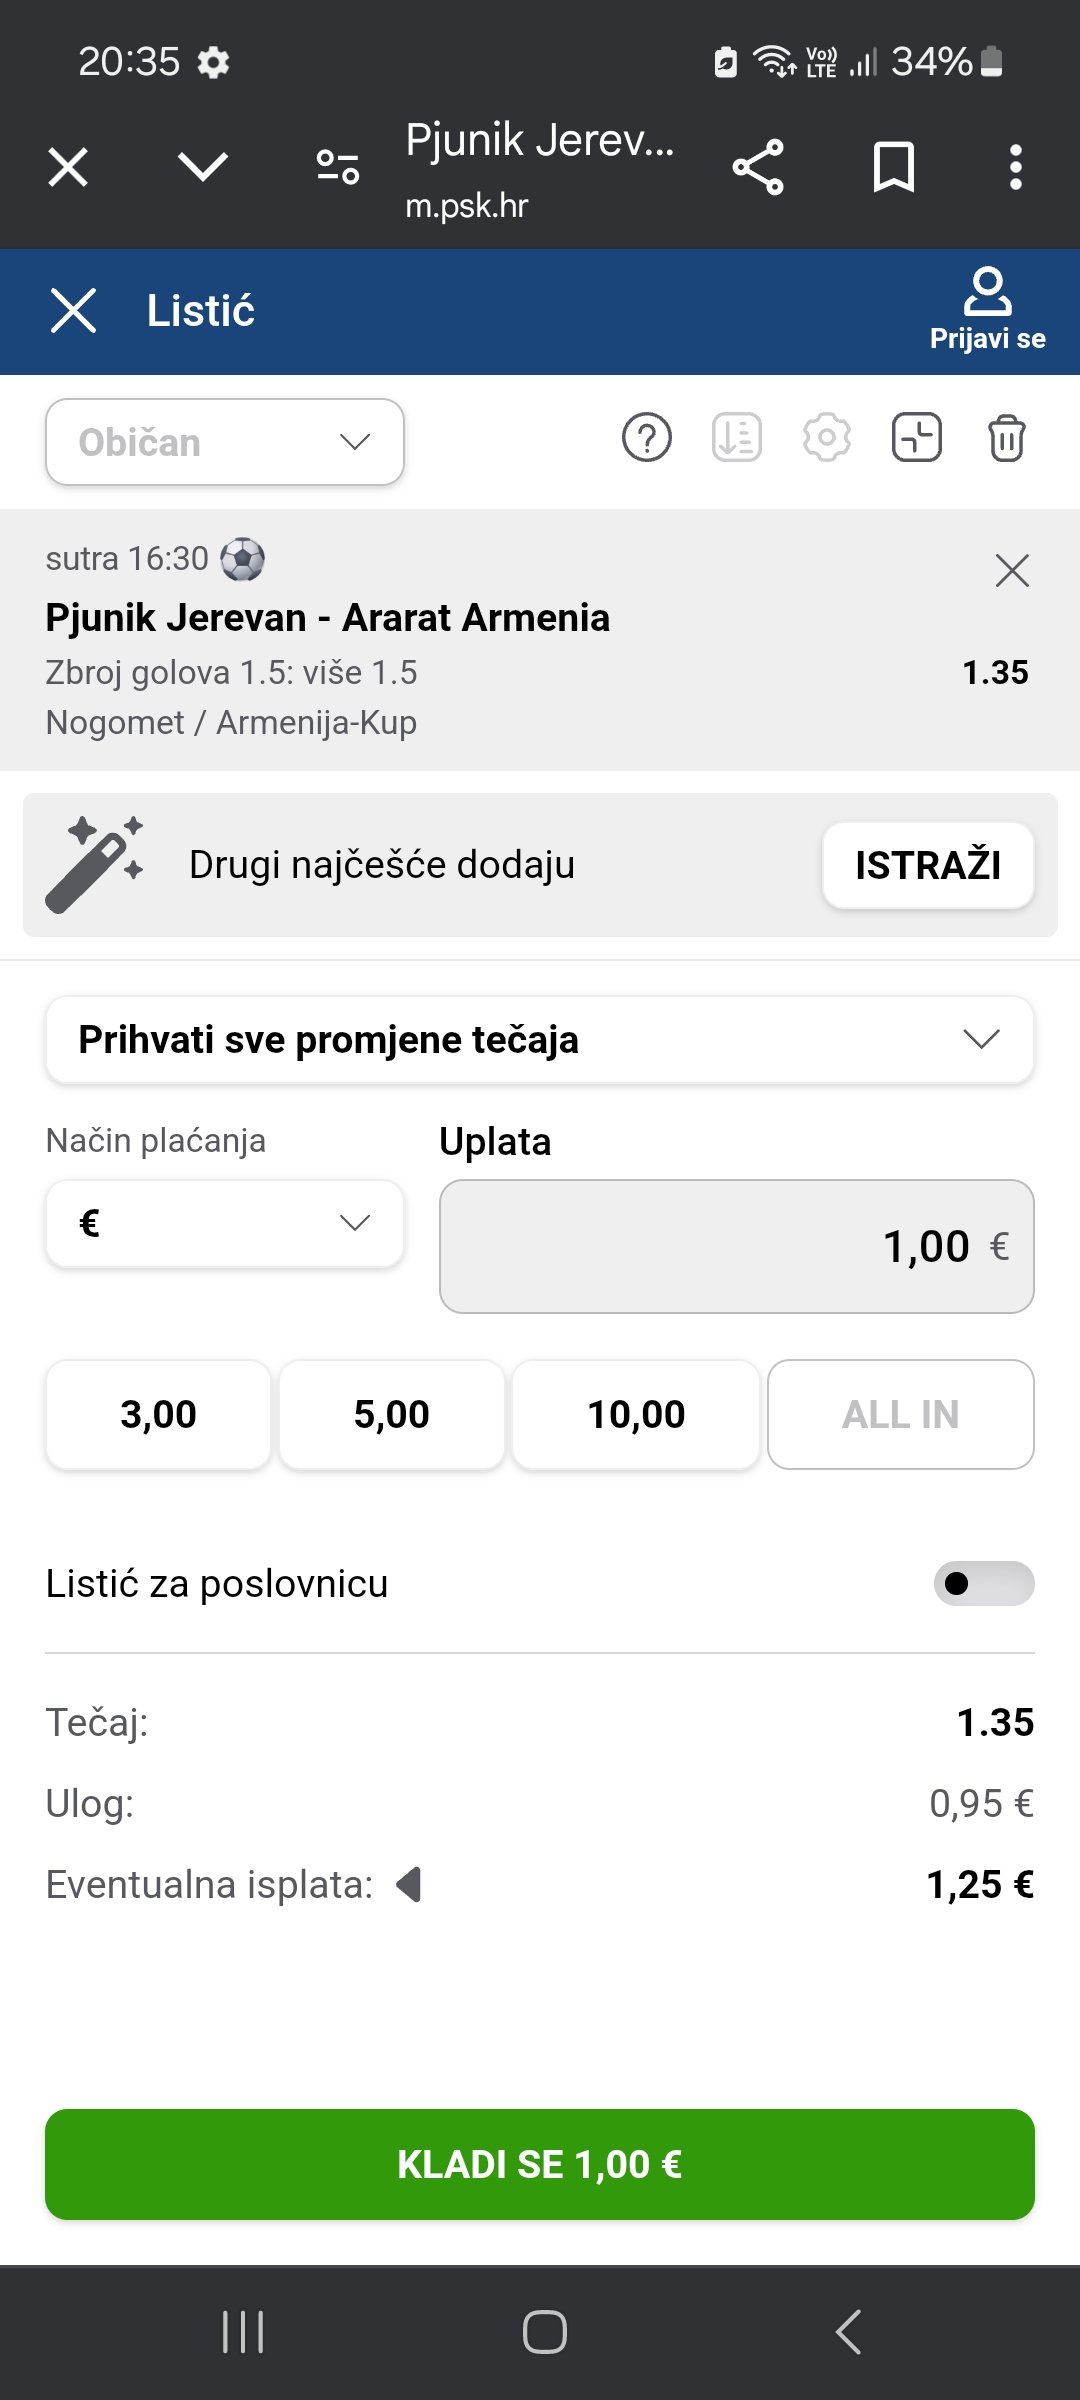Screen dimensions: 1080x2400
Task: Open the bet slip settings gear
Action: 826,438
